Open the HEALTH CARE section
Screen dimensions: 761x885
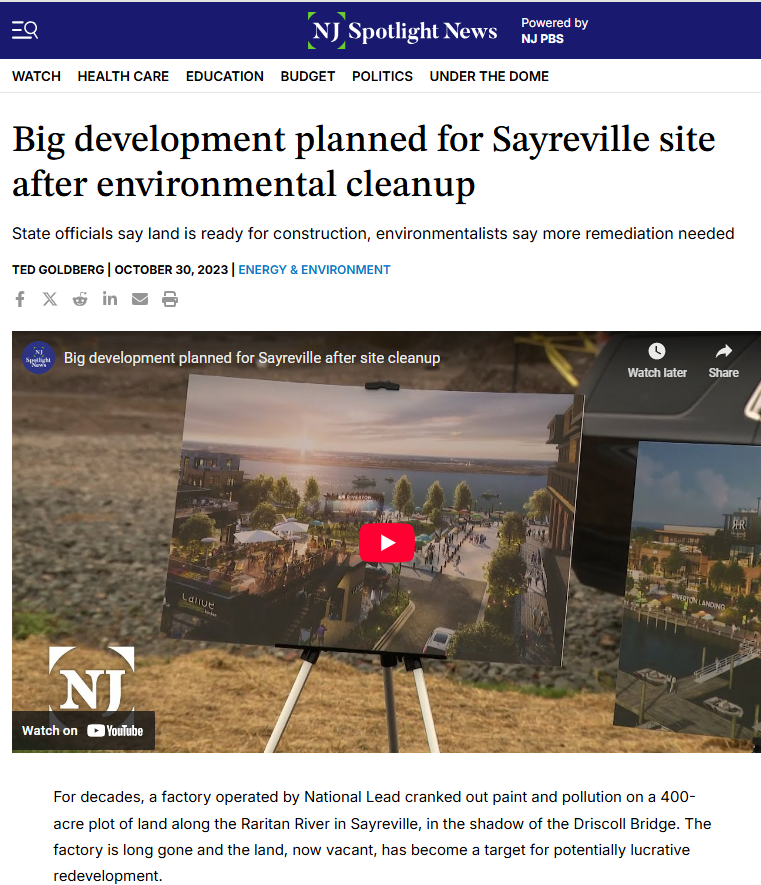(x=123, y=76)
